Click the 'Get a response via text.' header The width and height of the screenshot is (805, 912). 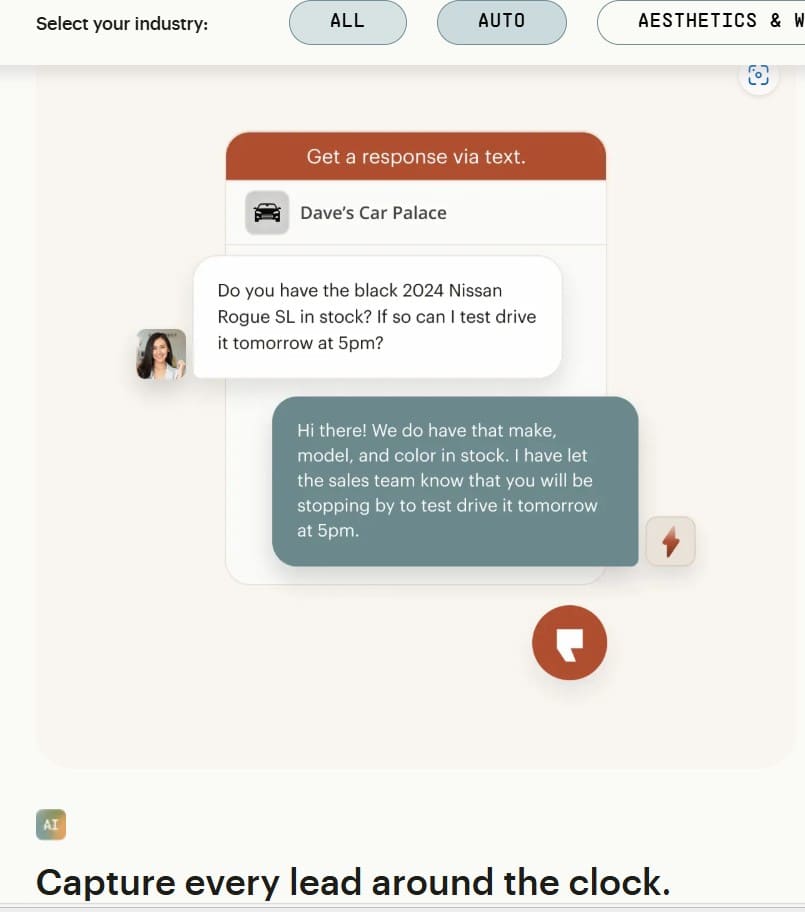[416, 156]
